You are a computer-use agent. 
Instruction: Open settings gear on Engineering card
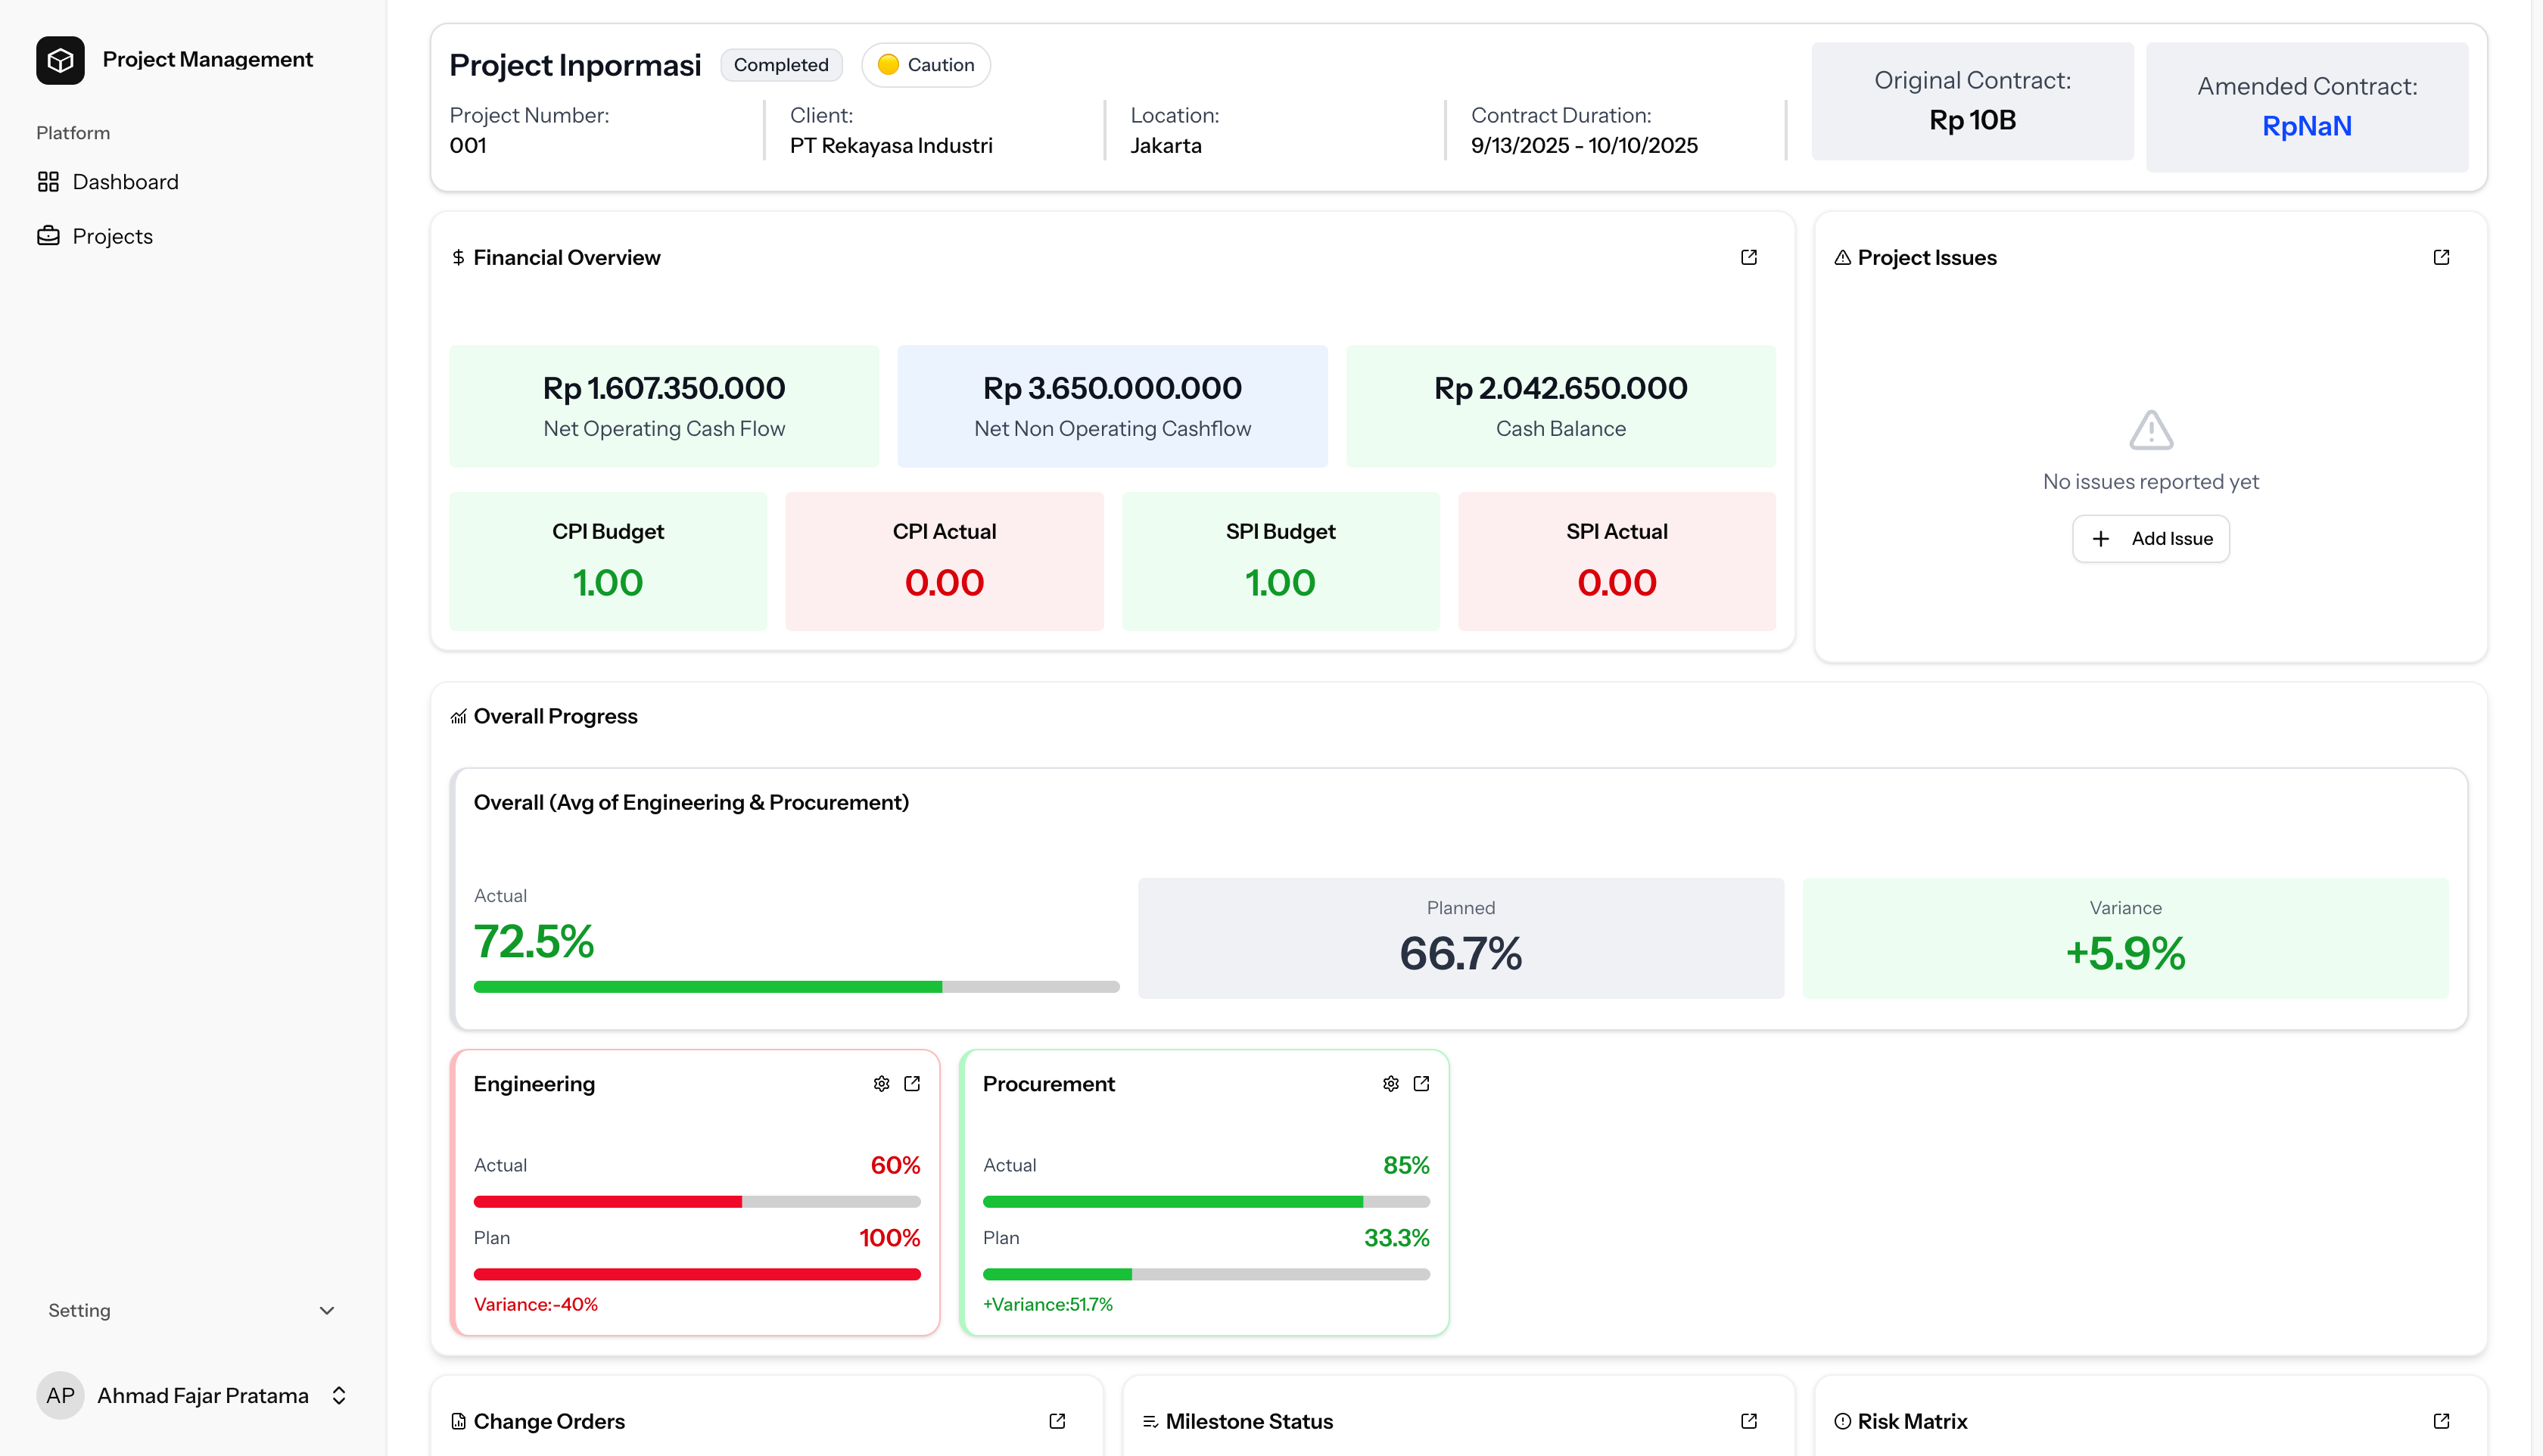(x=881, y=1083)
